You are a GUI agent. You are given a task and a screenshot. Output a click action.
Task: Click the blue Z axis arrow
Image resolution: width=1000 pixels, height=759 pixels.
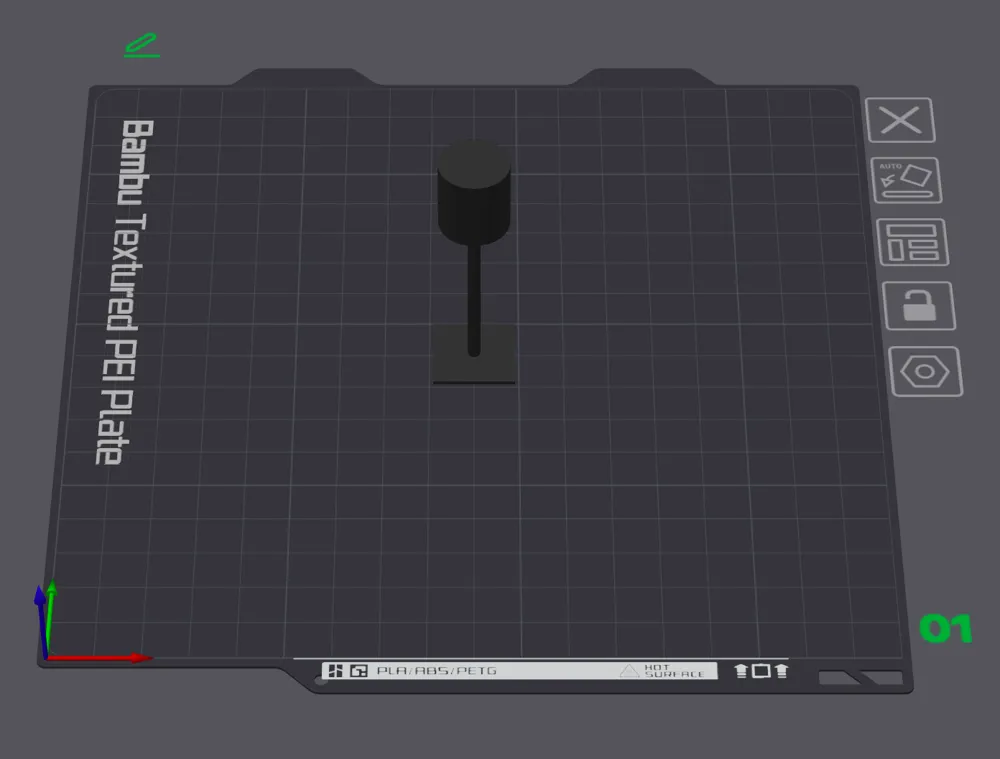[x=41, y=622]
